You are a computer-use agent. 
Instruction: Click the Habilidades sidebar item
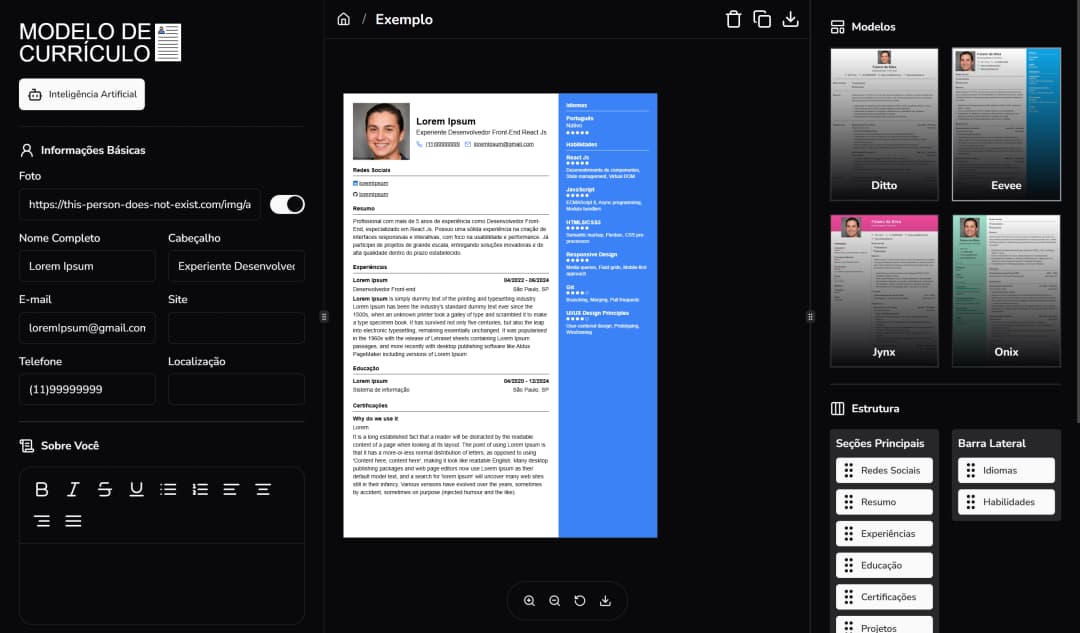pos(1006,502)
